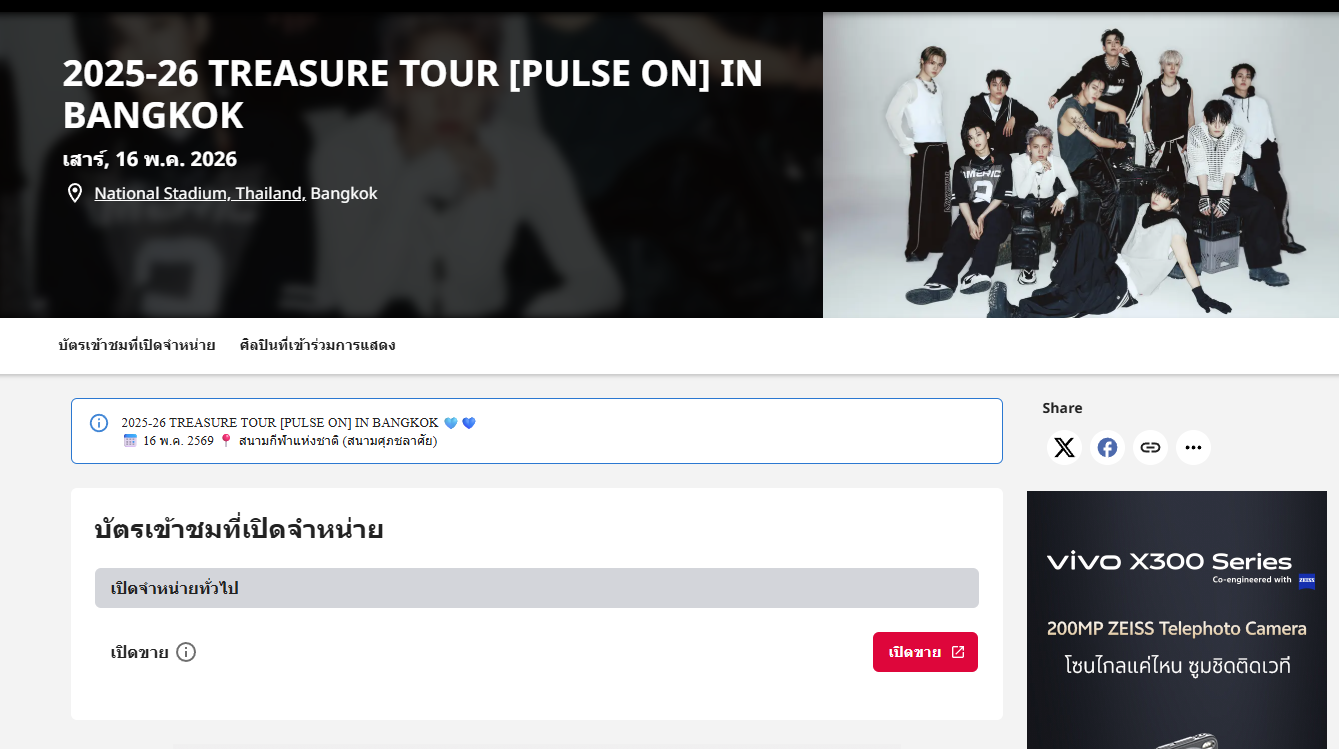This screenshot has width=1339, height=749.
Task: Copy the event link via chain icon
Action: [x=1150, y=447]
